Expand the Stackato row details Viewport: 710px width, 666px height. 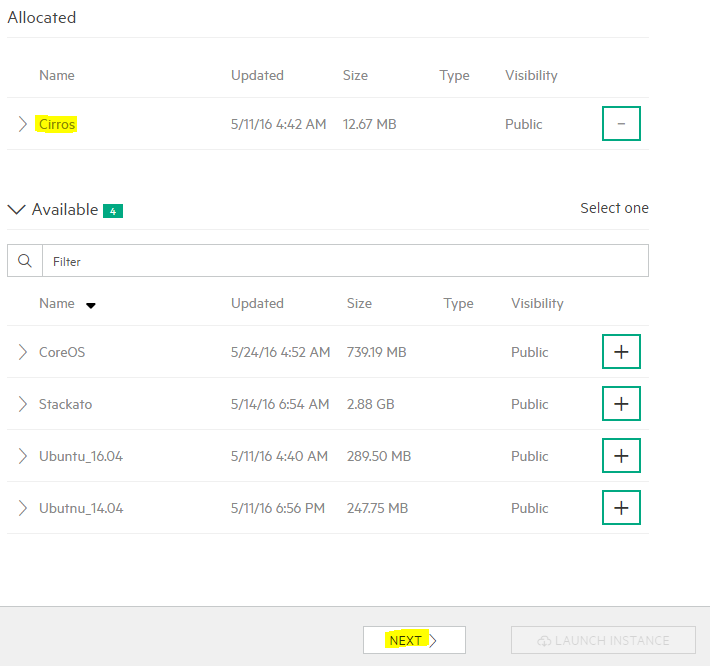click(x=23, y=404)
